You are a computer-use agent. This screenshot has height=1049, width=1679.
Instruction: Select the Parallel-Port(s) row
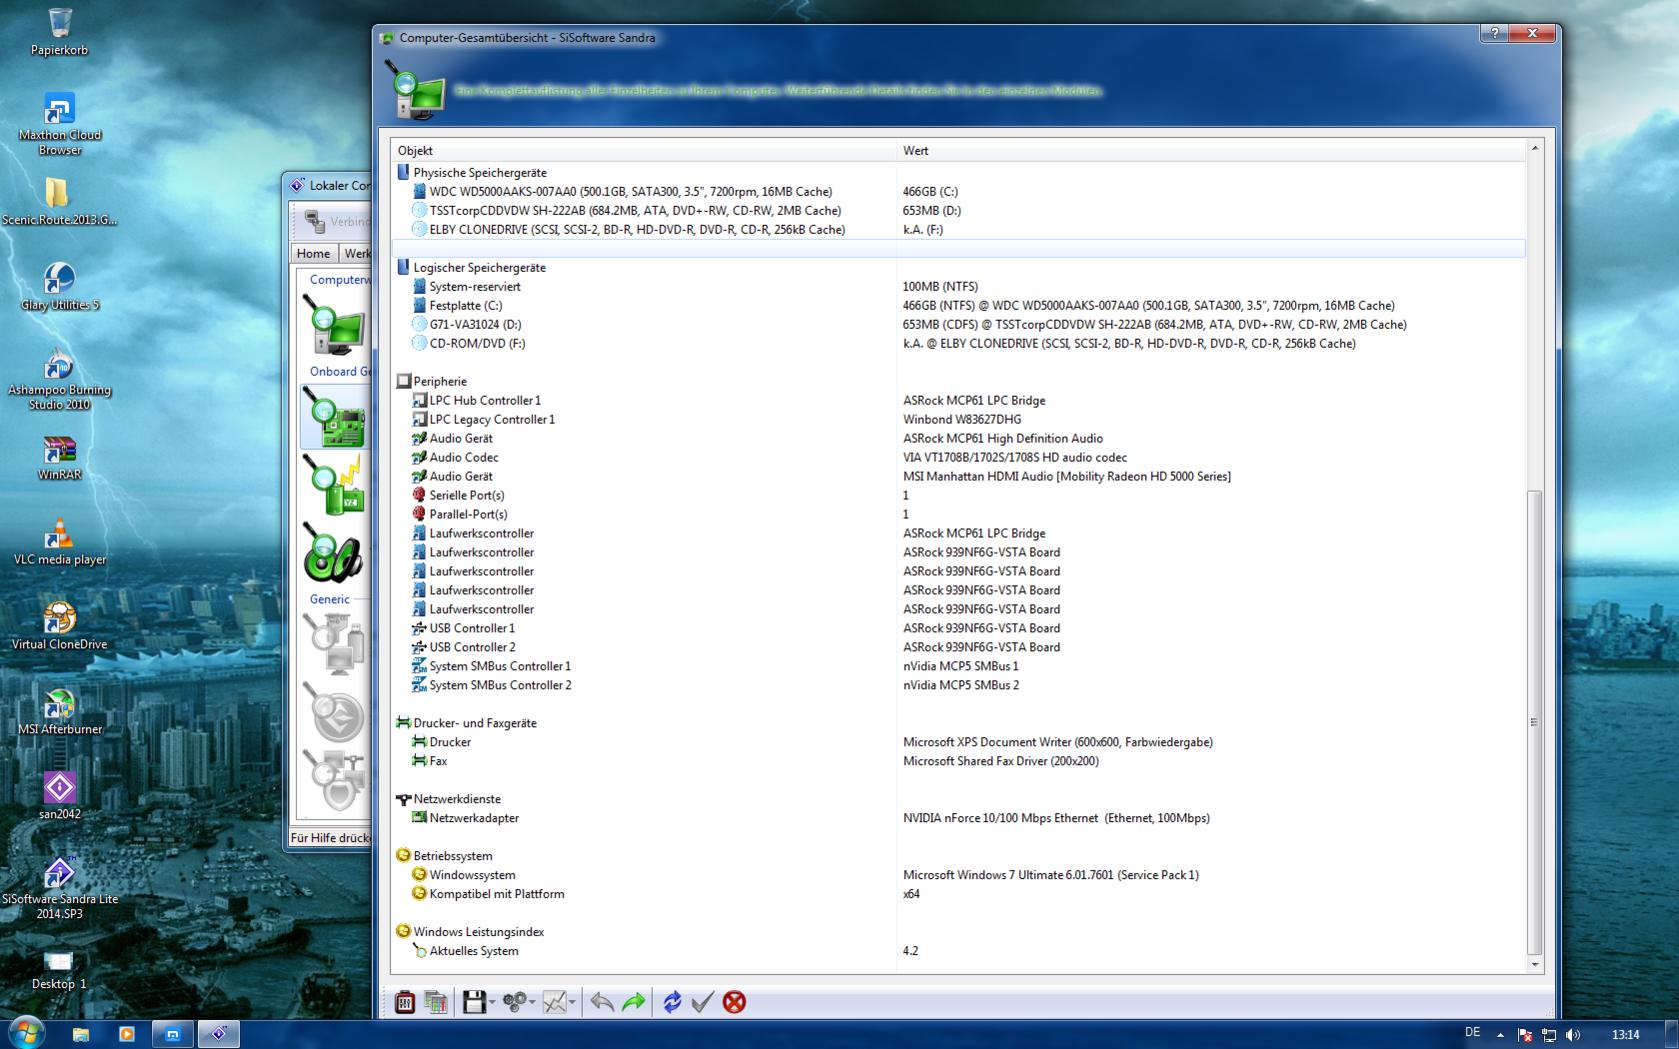coord(958,515)
